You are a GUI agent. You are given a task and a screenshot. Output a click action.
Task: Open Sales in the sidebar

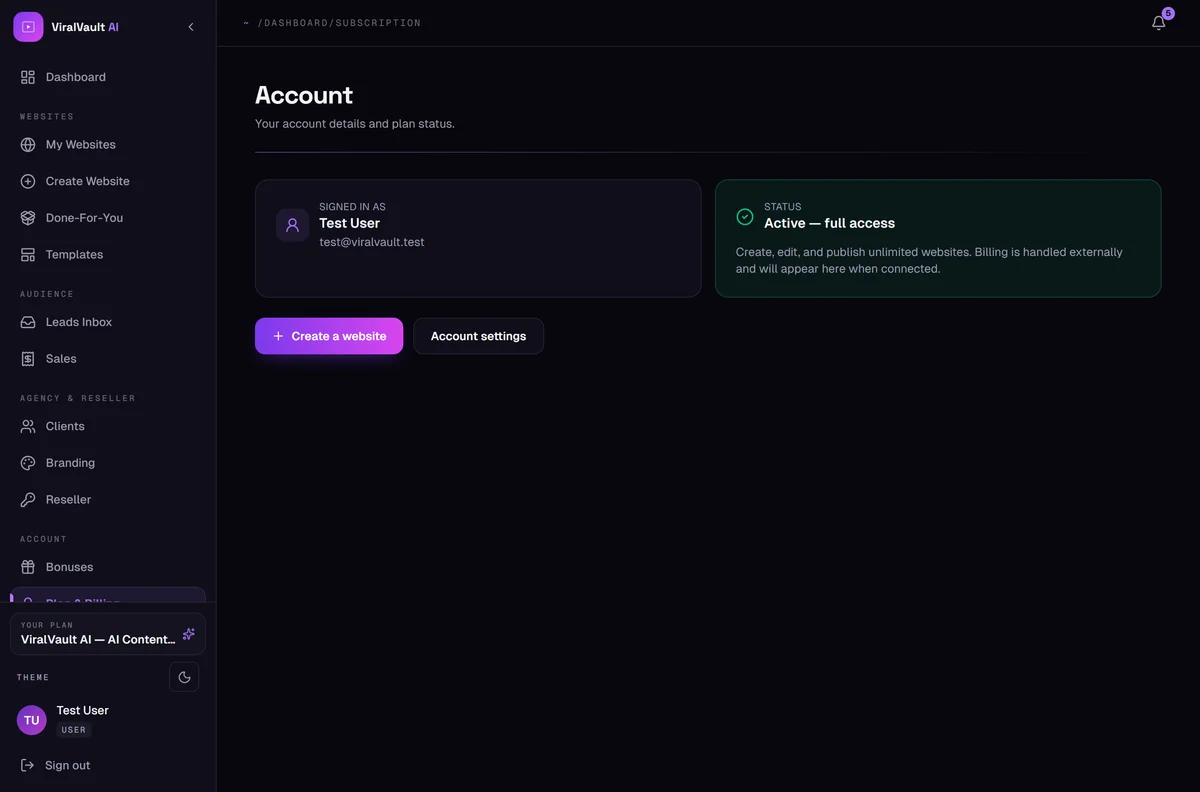coord(108,359)
